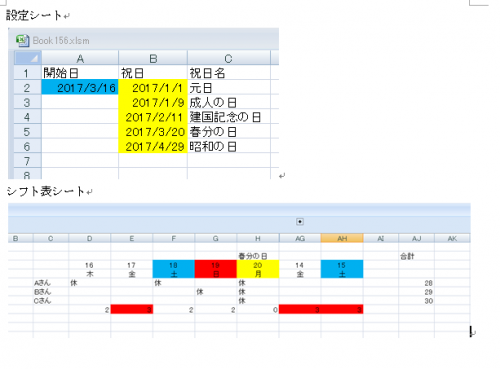
Task: Select the yellow 2017/3/20 cell
Action: [x=153, y=131]
